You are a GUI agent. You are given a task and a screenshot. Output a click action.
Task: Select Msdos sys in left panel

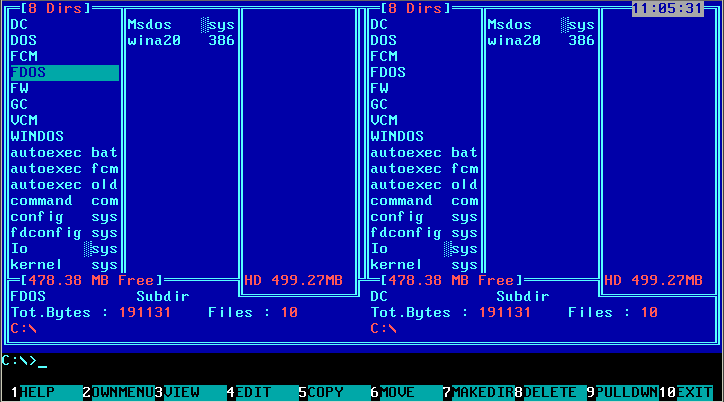pos(181,24)
